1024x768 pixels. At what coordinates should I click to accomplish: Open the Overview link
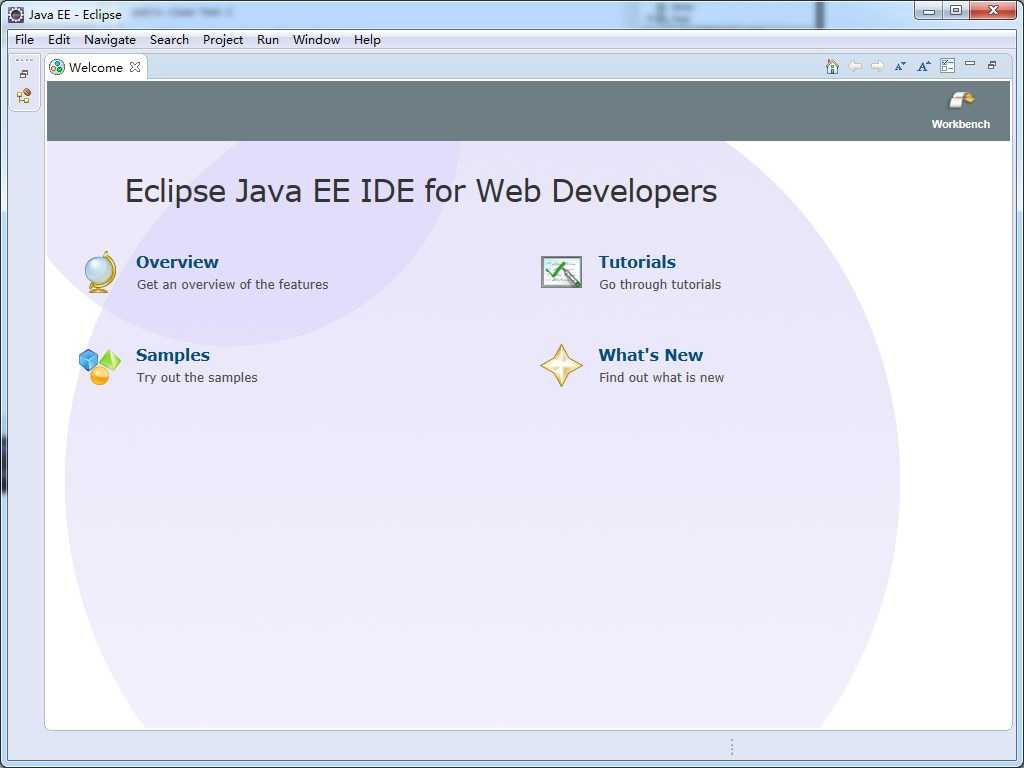pyautogui.click(x=177, y=262)
